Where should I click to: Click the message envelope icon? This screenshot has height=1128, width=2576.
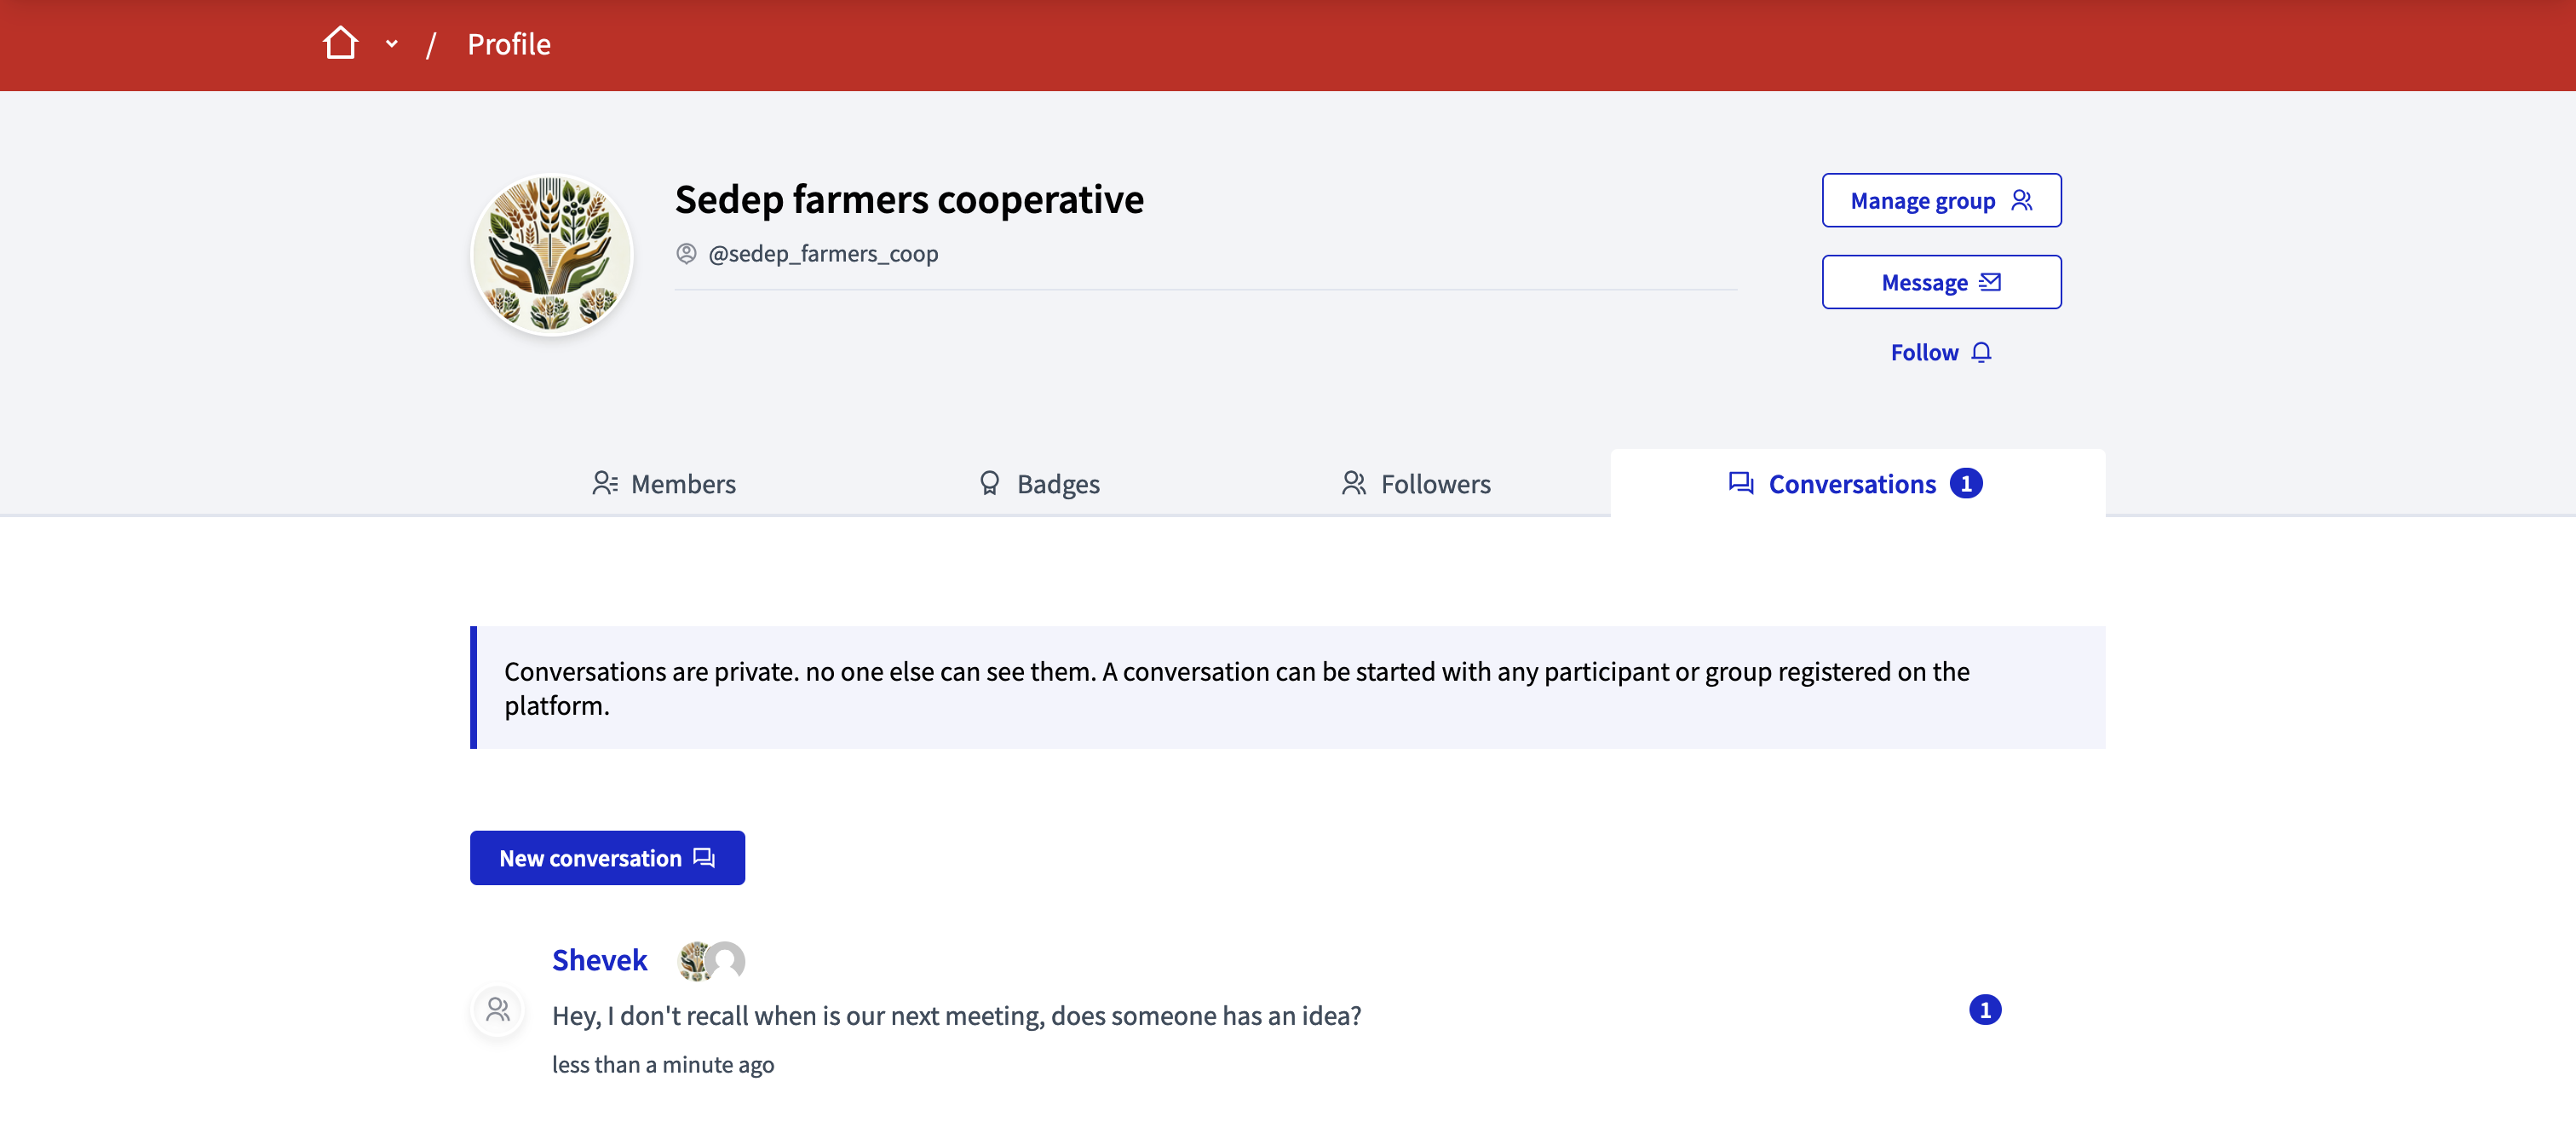click(x=1992, y=281)
